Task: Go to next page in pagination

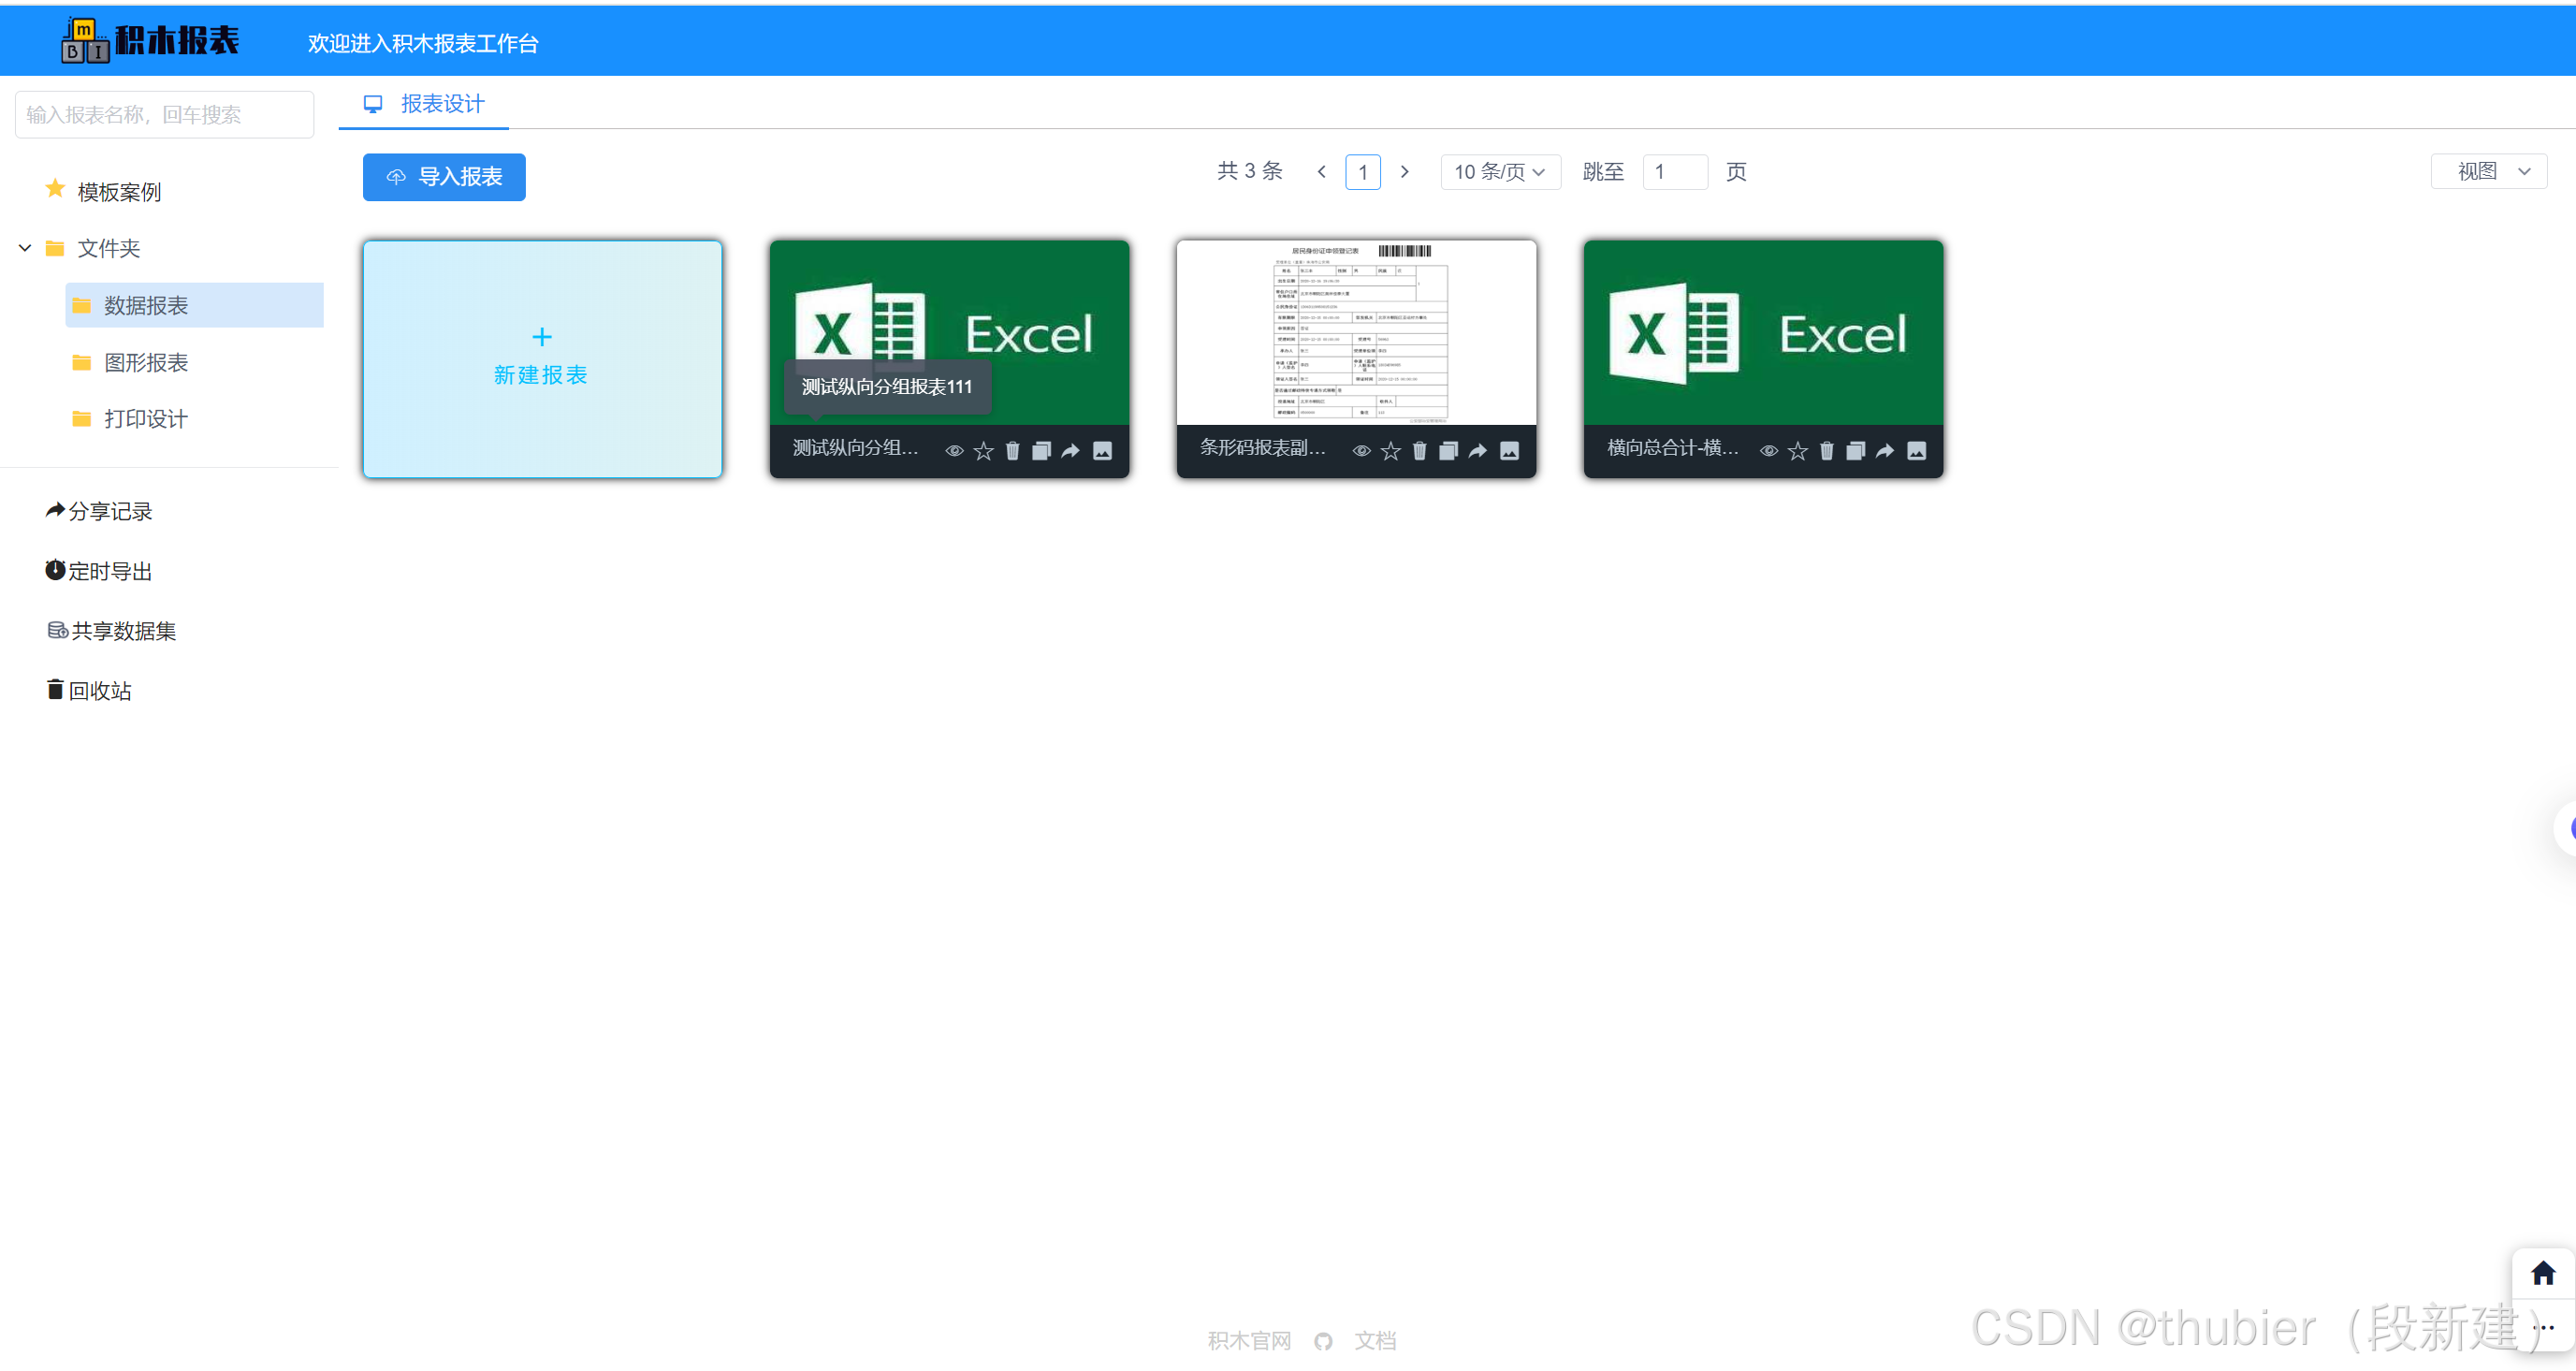Action: click(x=1405, y=172)
